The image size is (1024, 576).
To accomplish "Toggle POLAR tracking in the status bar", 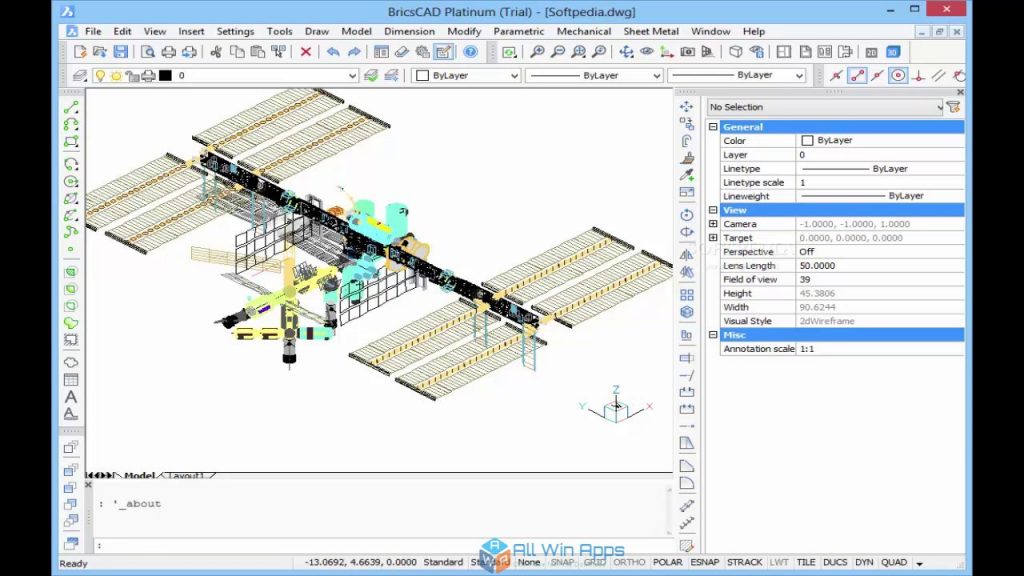I will click(x=667, y=562).
